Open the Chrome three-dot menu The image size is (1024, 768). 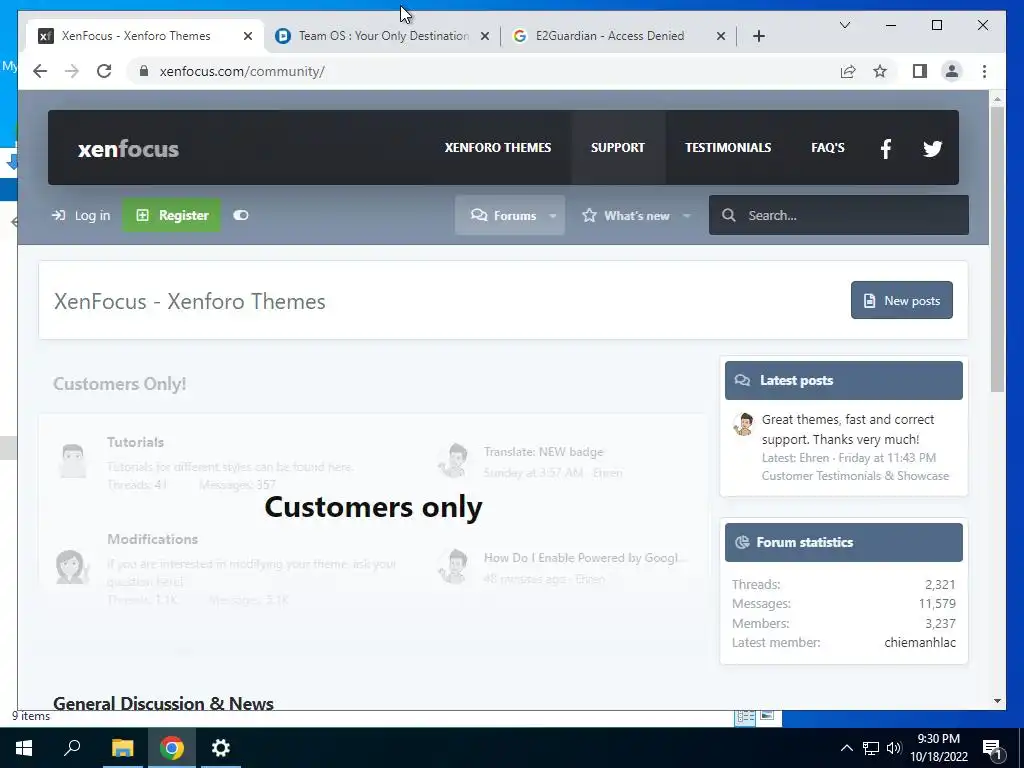pos(984,71)
